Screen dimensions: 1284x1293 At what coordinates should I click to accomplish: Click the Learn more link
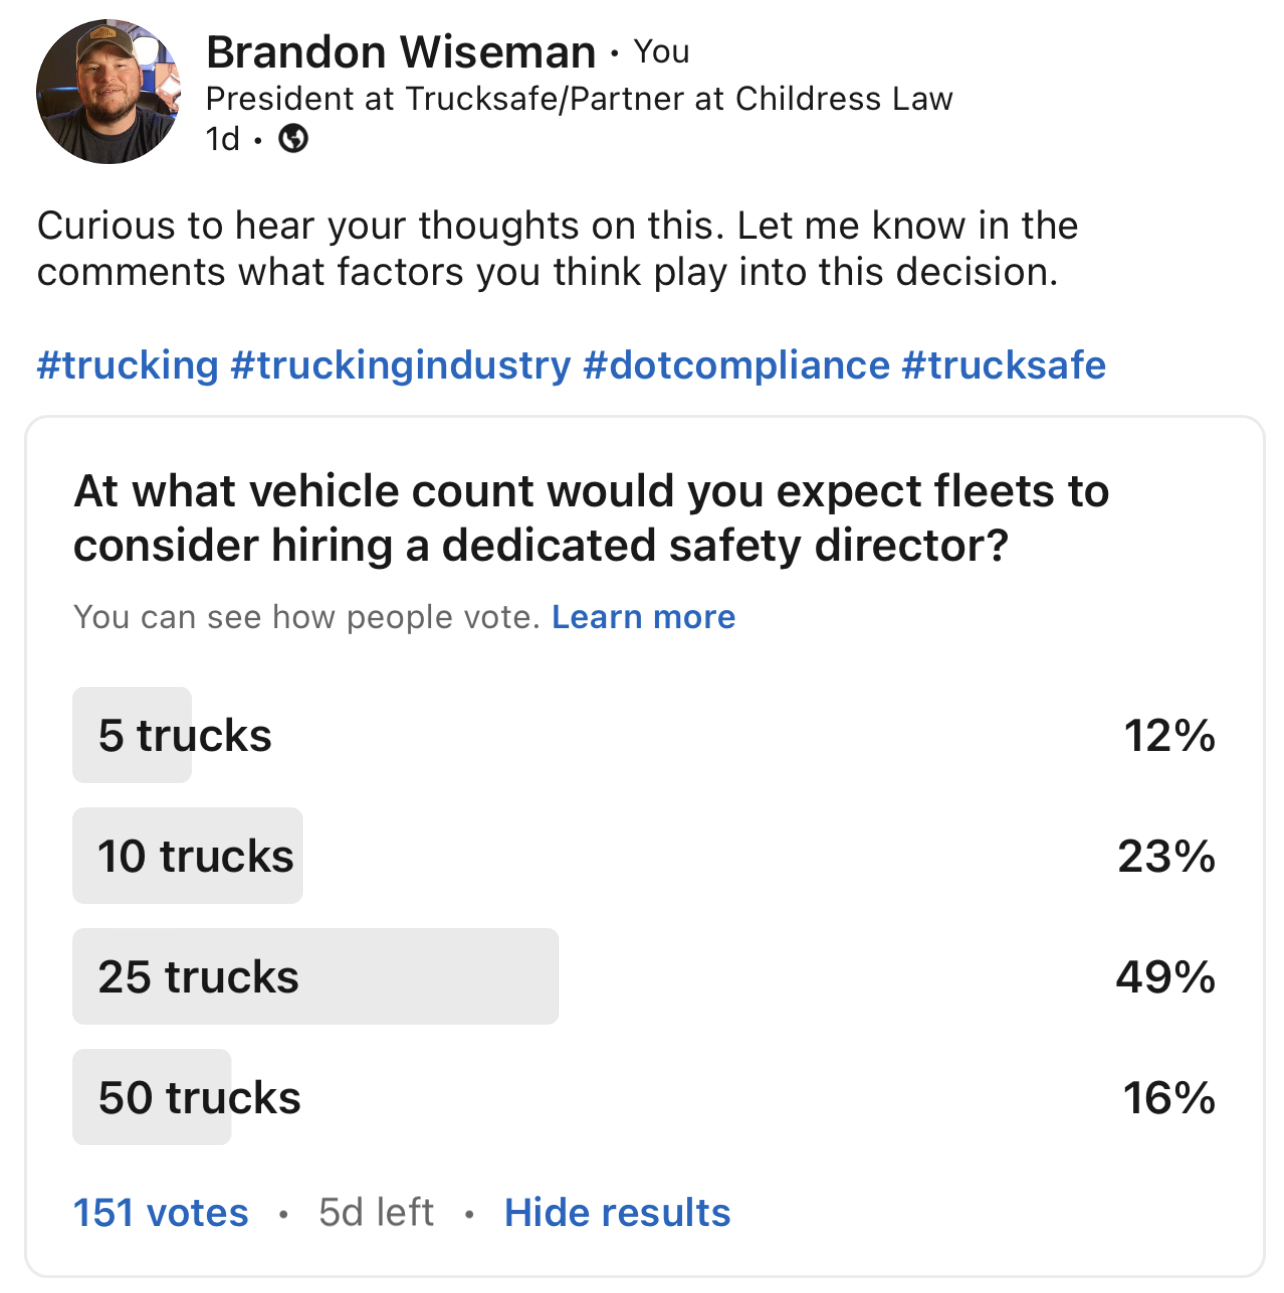tap(643, 617)
